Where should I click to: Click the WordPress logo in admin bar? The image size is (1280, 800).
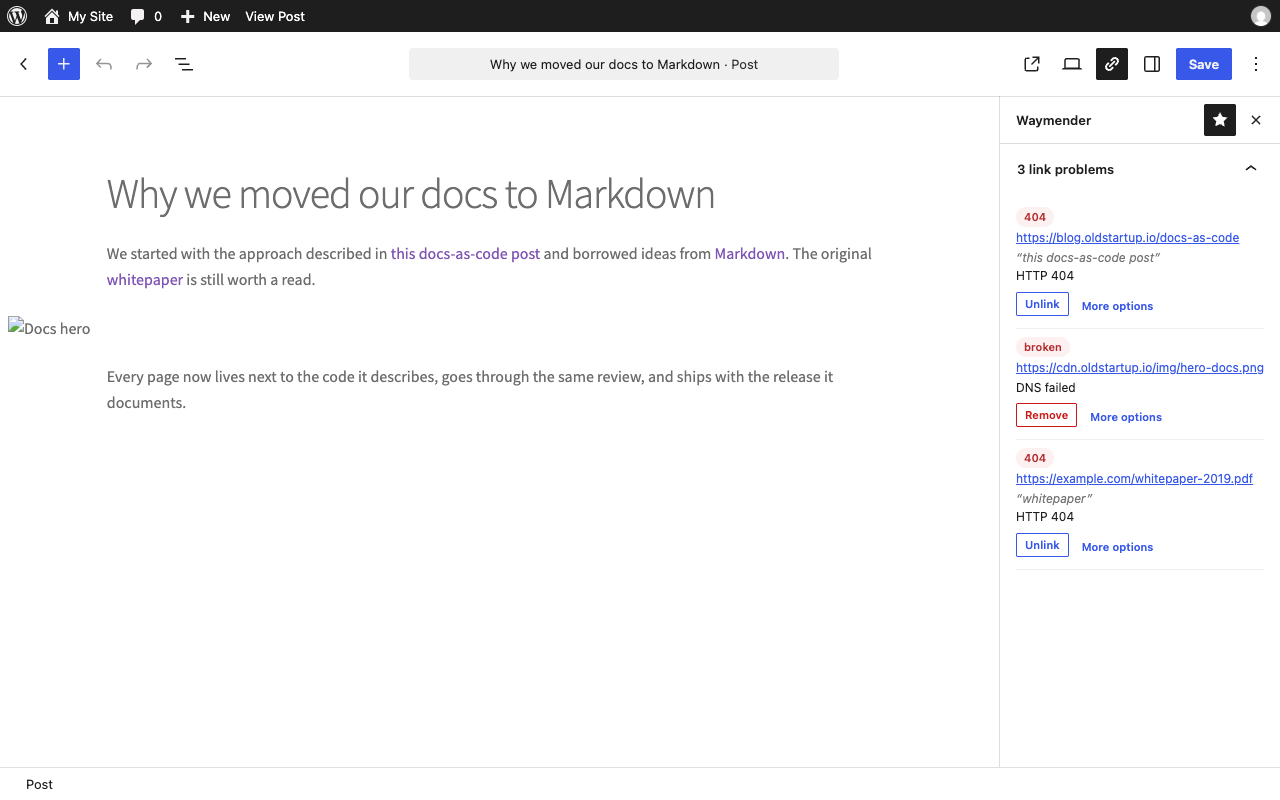pyautogui.click(x=17, y=16)
